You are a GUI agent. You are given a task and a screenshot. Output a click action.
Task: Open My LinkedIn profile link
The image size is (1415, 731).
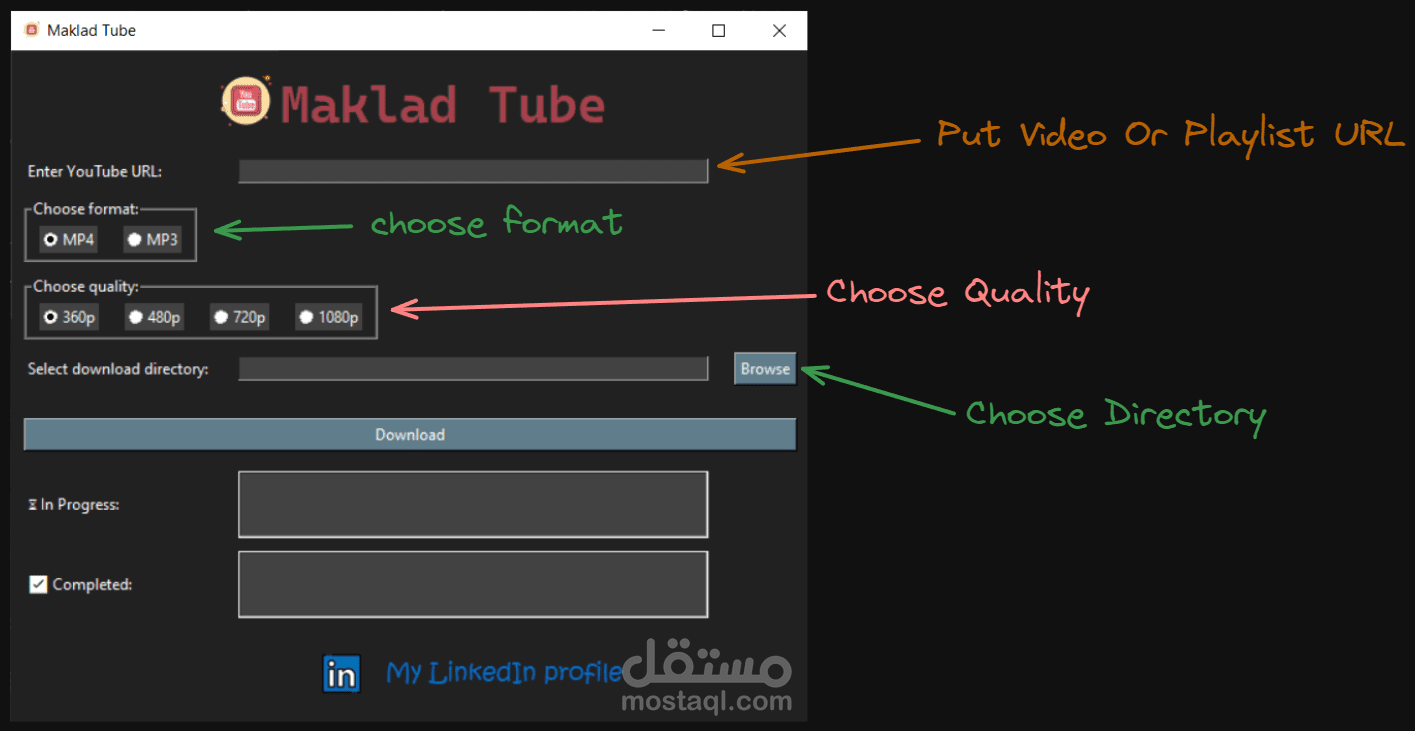coord(503,672)
